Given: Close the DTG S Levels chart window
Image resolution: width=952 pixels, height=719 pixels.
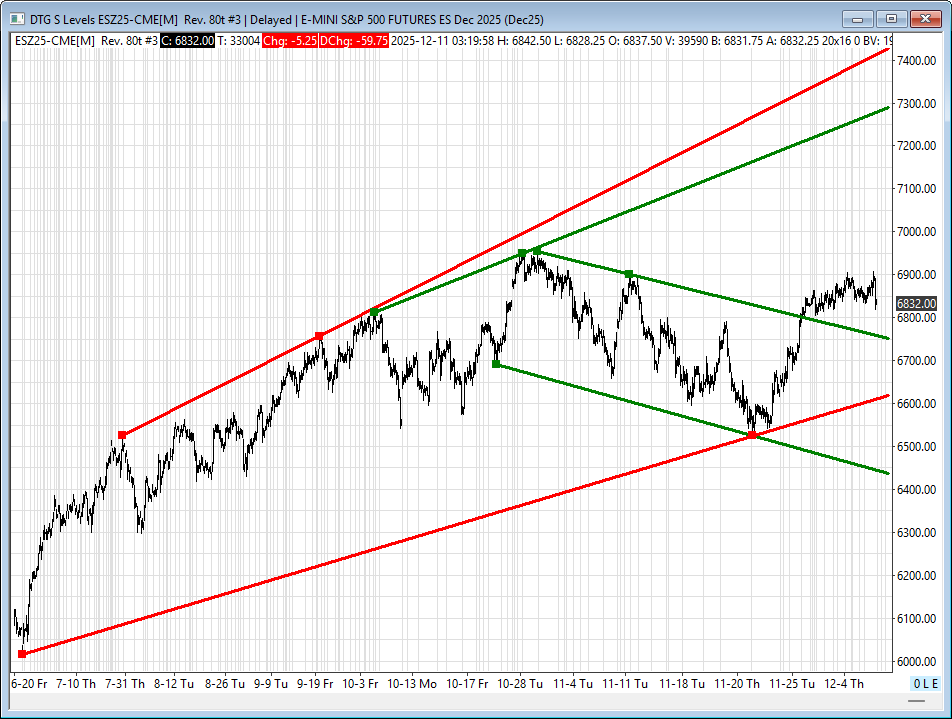Looking at the screenshot, I should 925,19.
